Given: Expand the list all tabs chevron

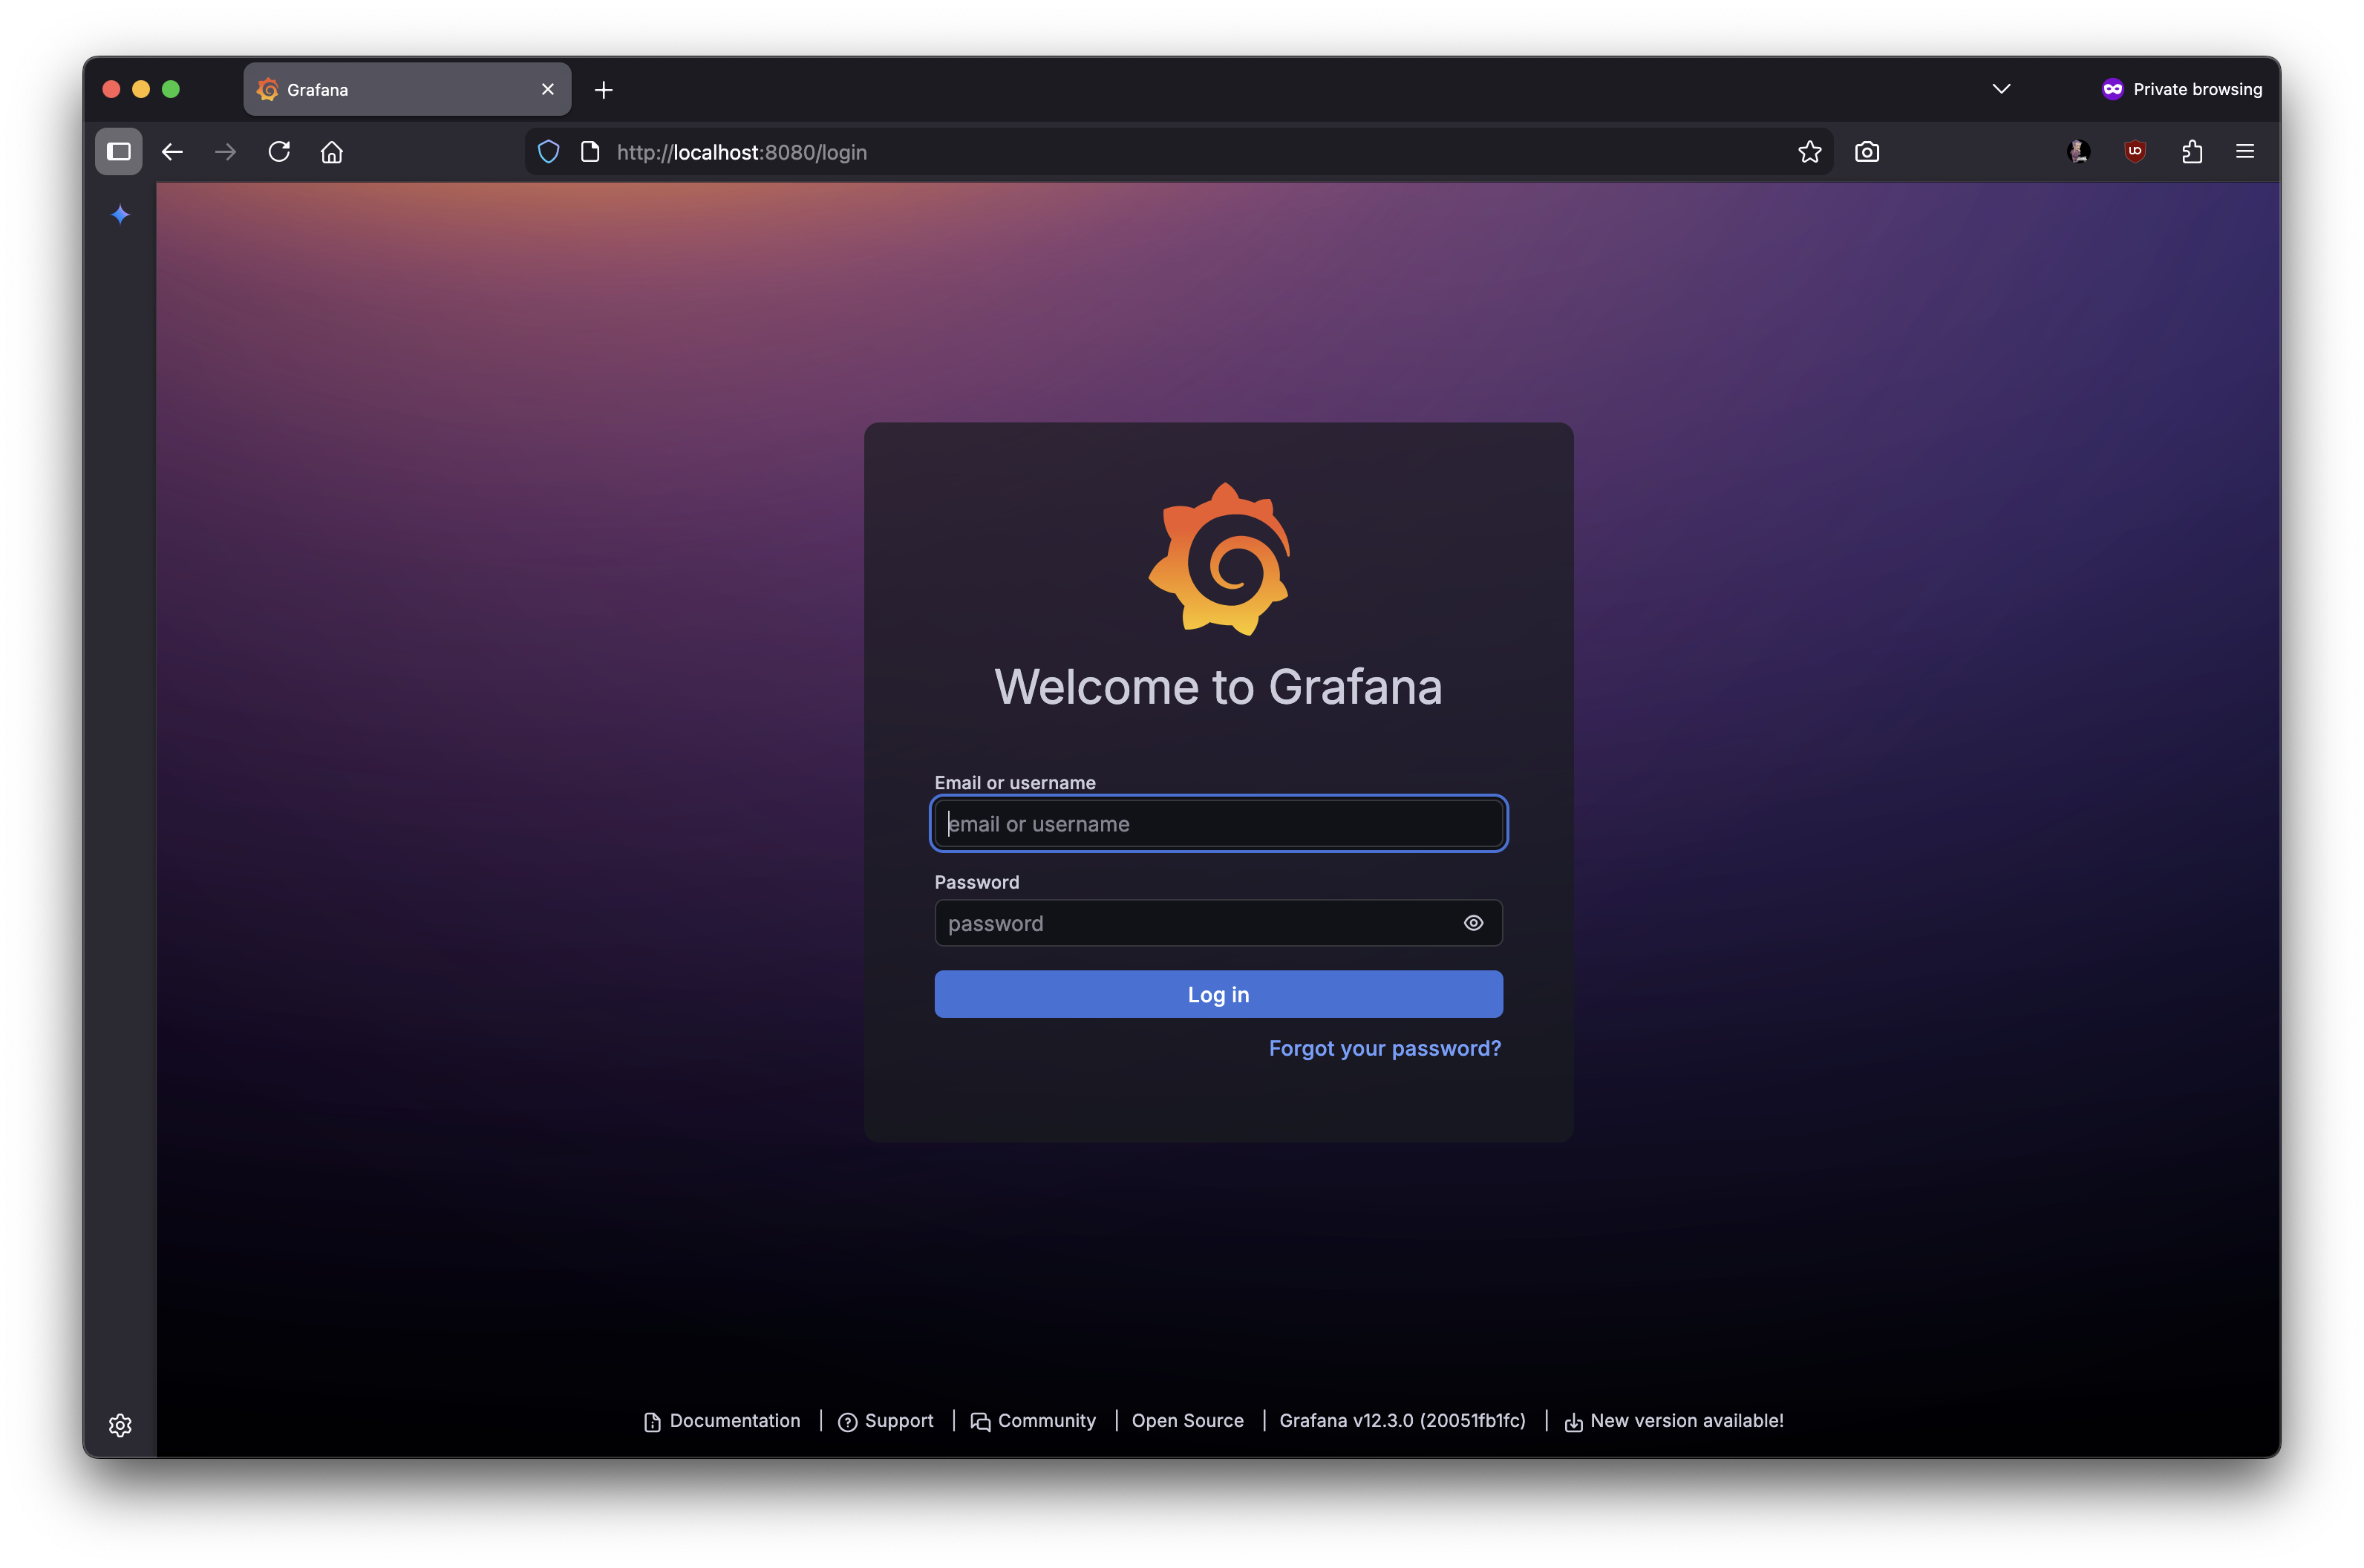Looking at the screenshot, I should coord(2001,89).
